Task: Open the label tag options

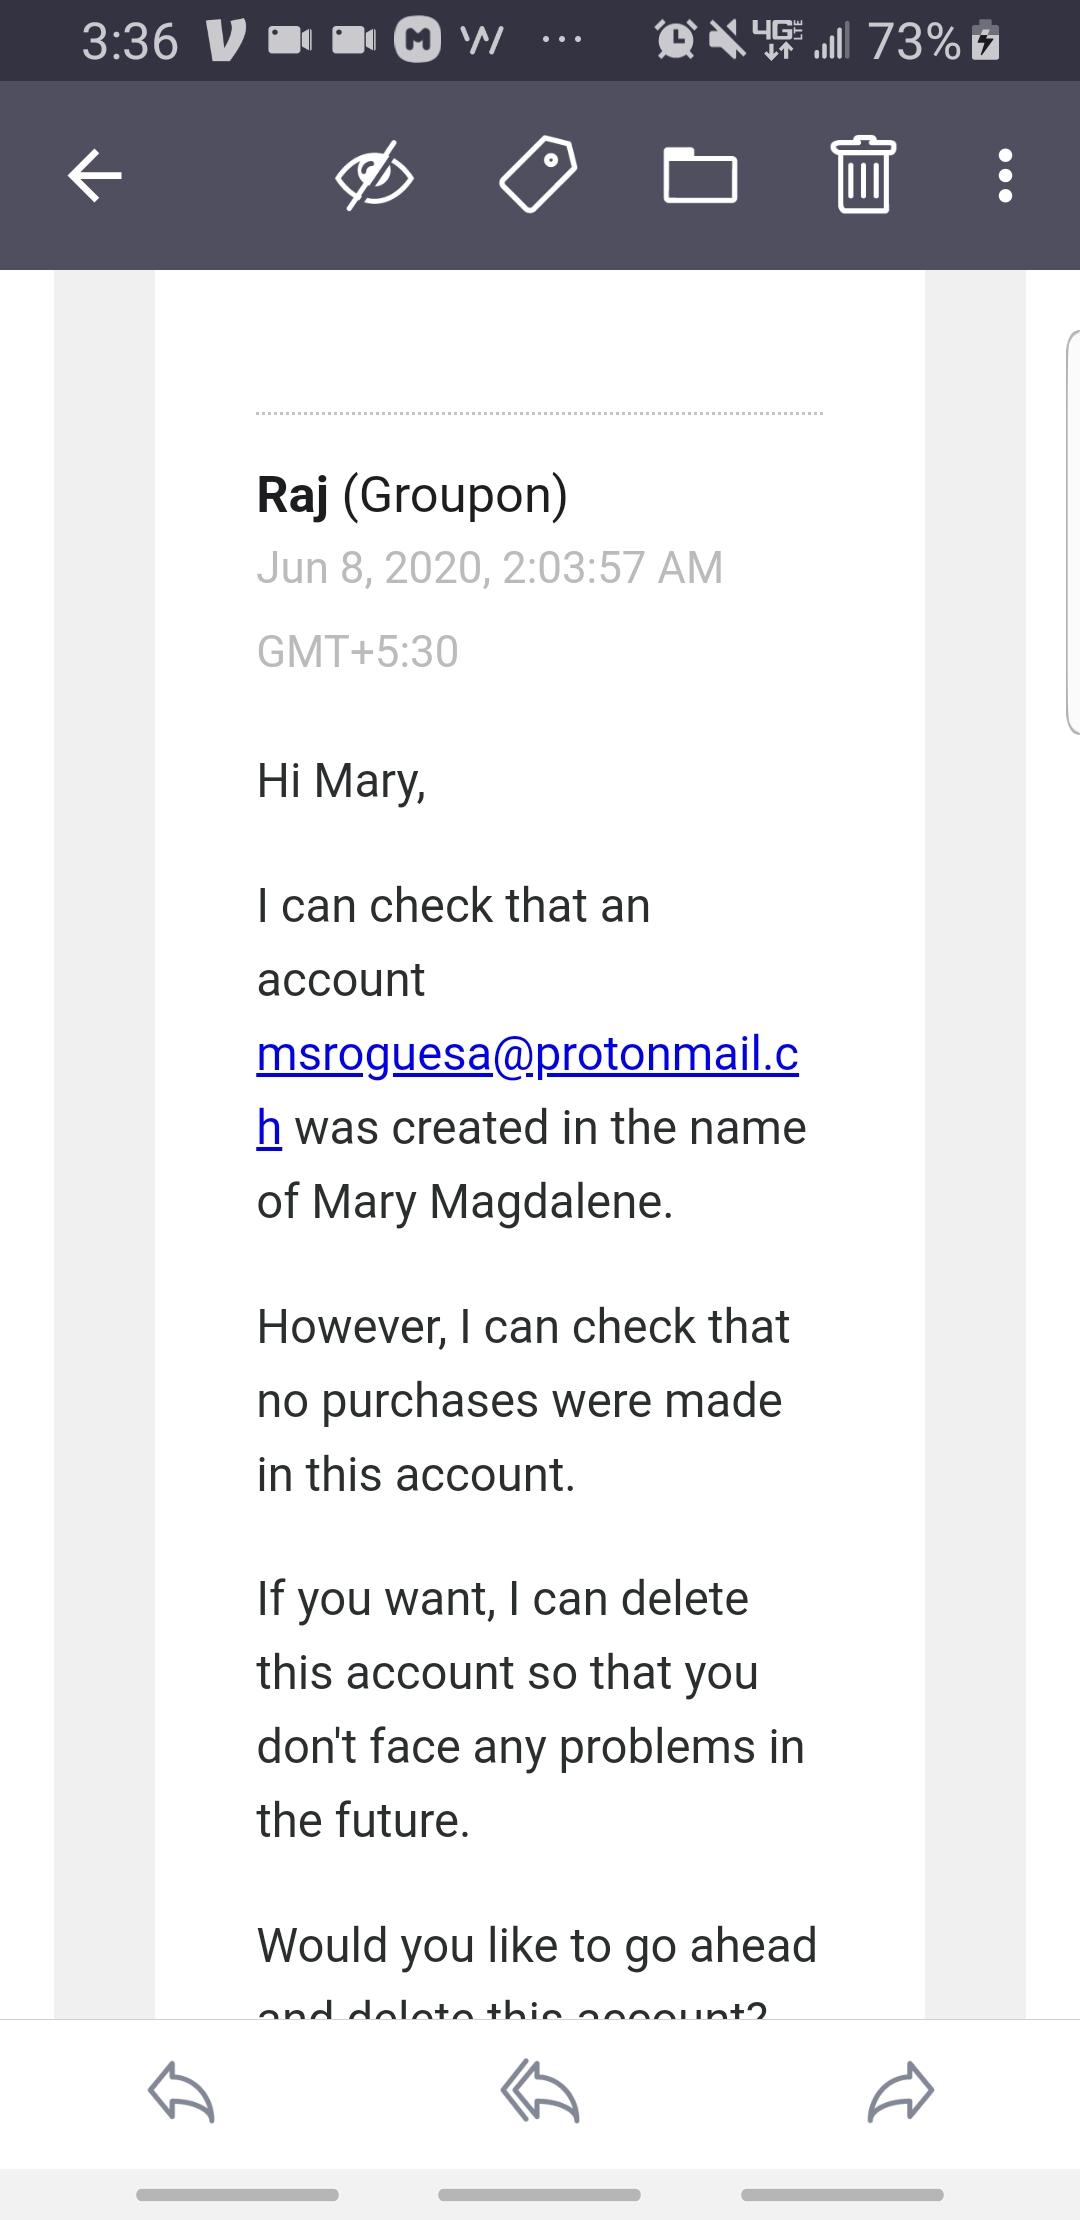Action: click(538, 175)
